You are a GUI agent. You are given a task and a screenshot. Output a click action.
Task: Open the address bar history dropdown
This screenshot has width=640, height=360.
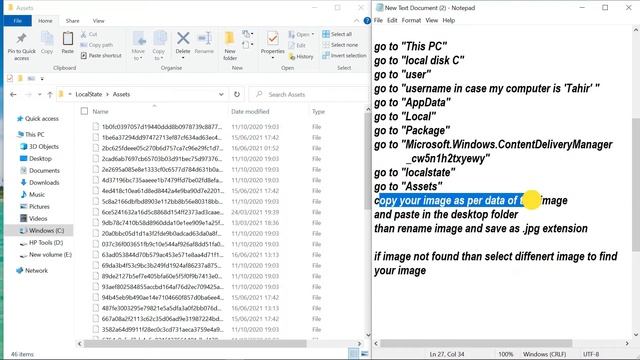[221, 94]
